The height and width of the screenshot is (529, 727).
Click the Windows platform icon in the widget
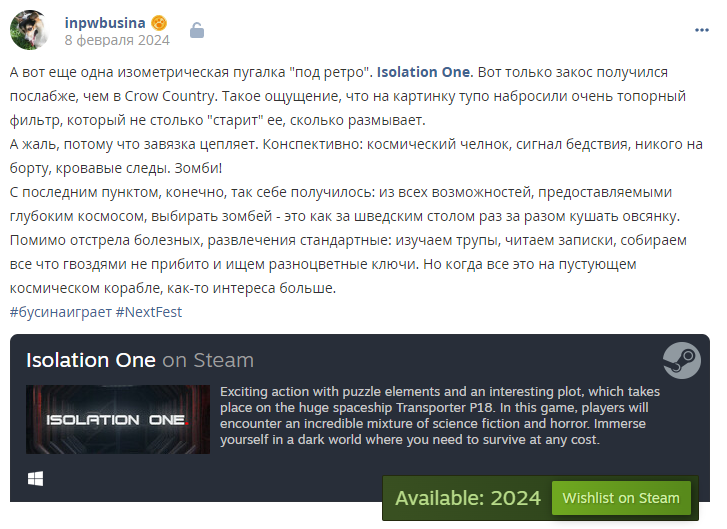[x=36, y=478]
